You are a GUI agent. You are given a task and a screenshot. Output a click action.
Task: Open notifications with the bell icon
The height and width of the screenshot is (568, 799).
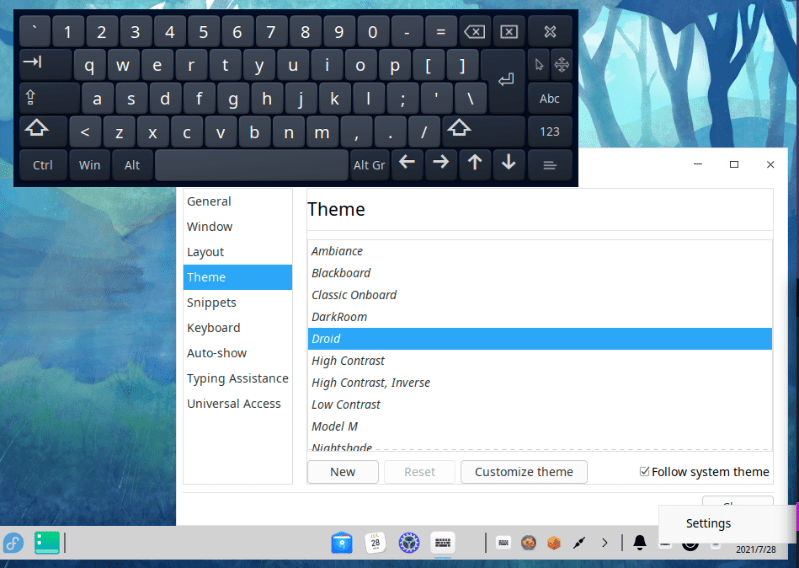pos(640,543)
